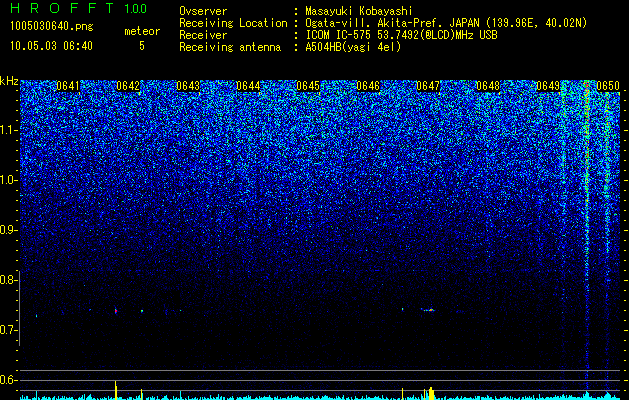Click the tall yellow level peak below 0642

click(x=116, y=390)
